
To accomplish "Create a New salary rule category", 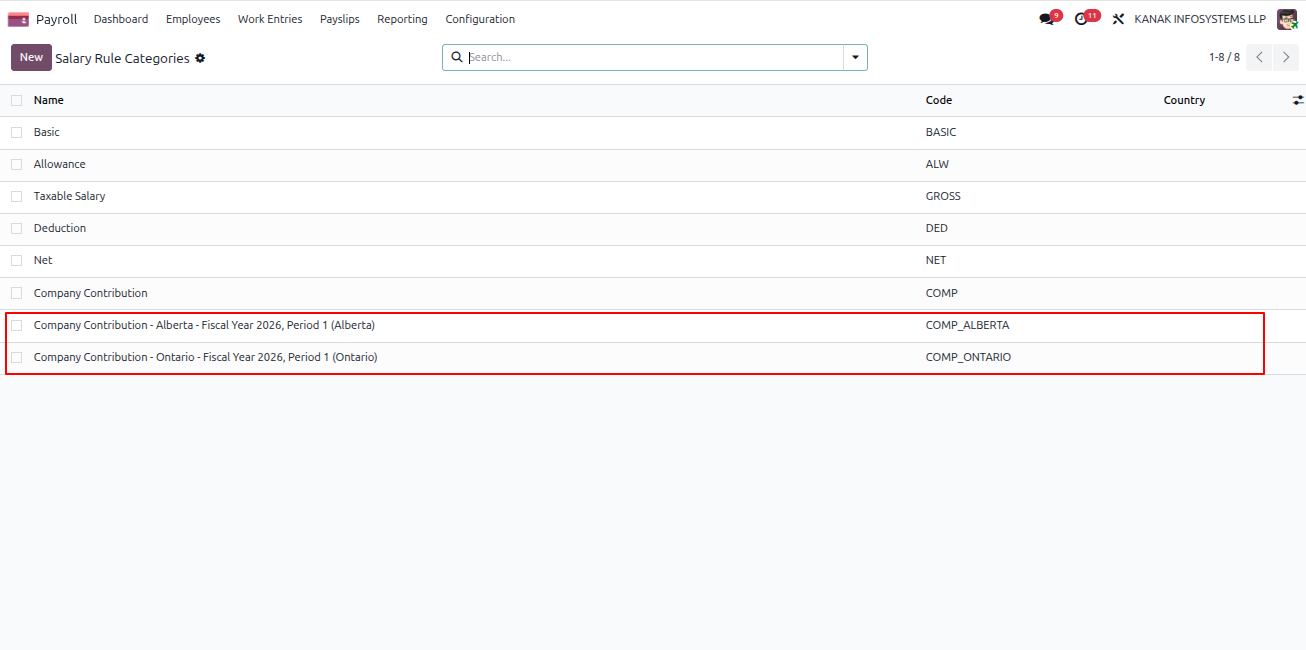I will click(31, 57).
